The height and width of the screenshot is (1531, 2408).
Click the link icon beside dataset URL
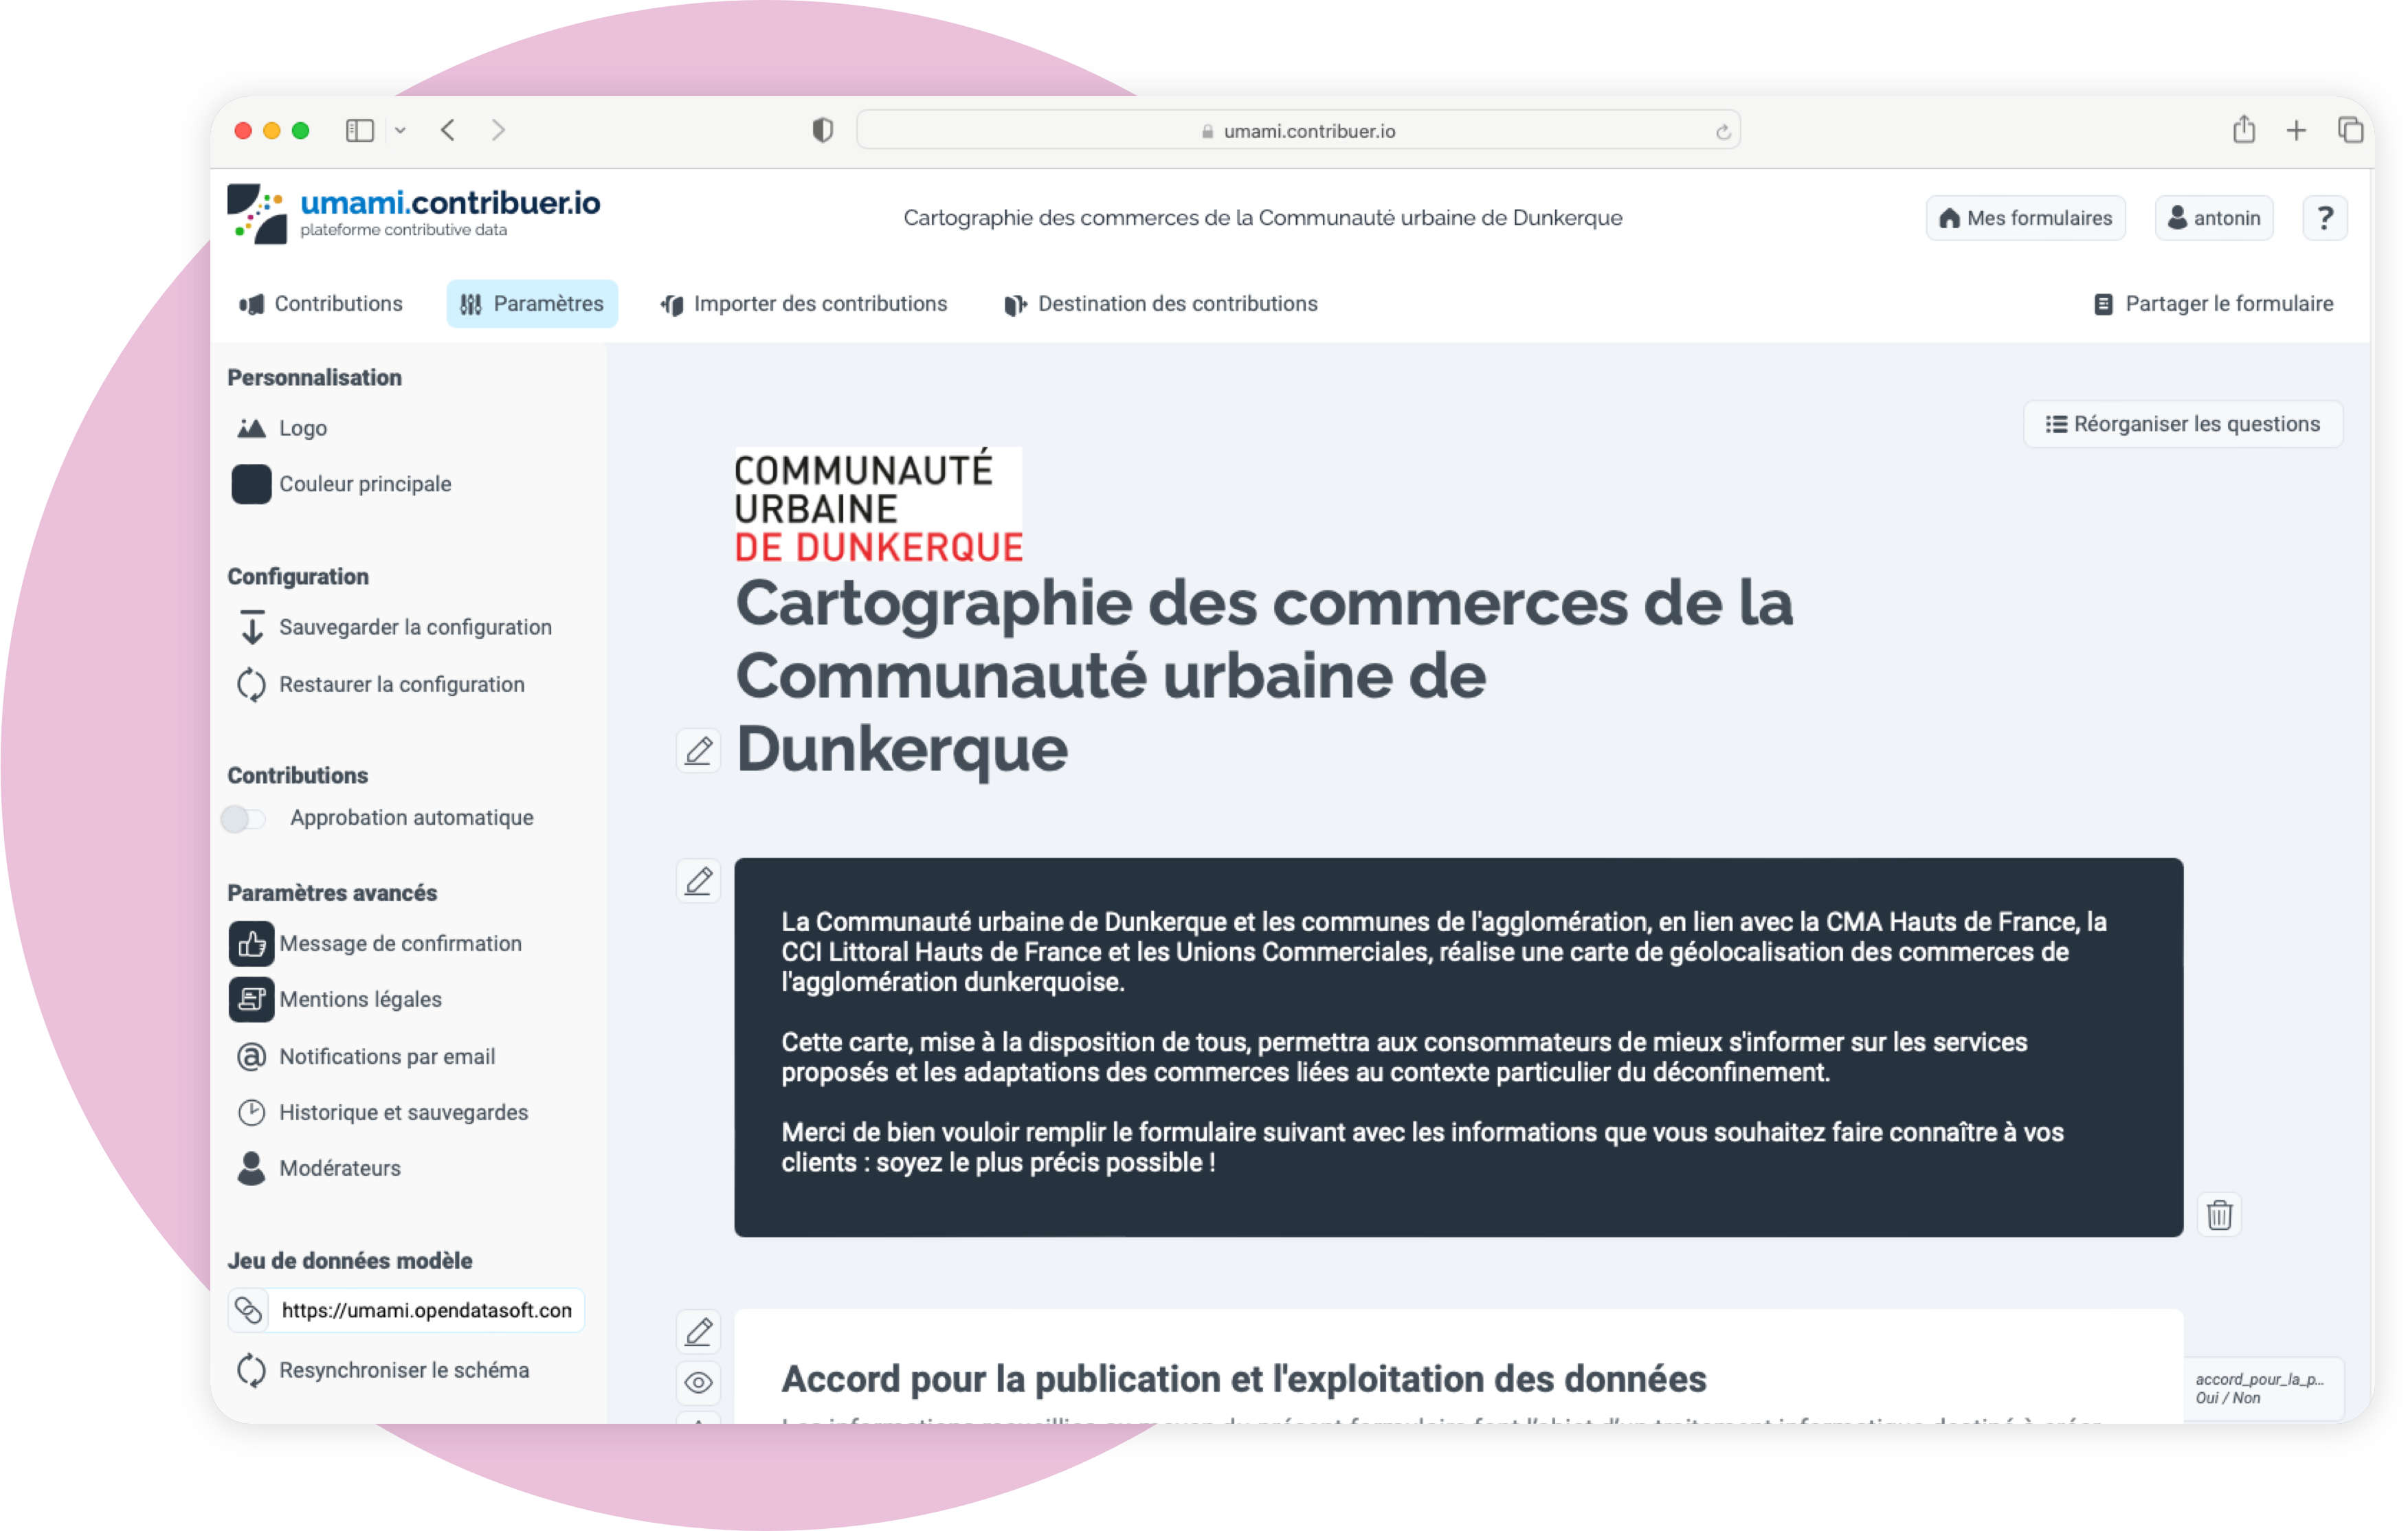pos(248,1310)
